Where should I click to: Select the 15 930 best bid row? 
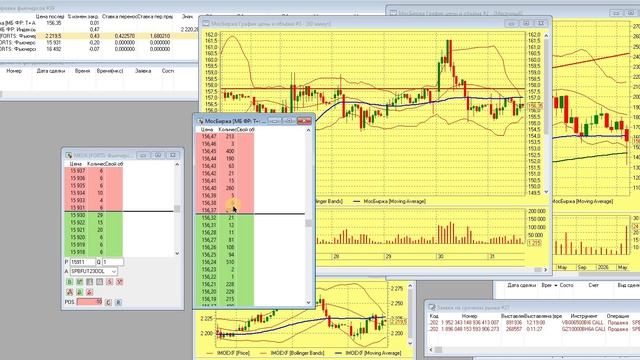coord(93,215)
